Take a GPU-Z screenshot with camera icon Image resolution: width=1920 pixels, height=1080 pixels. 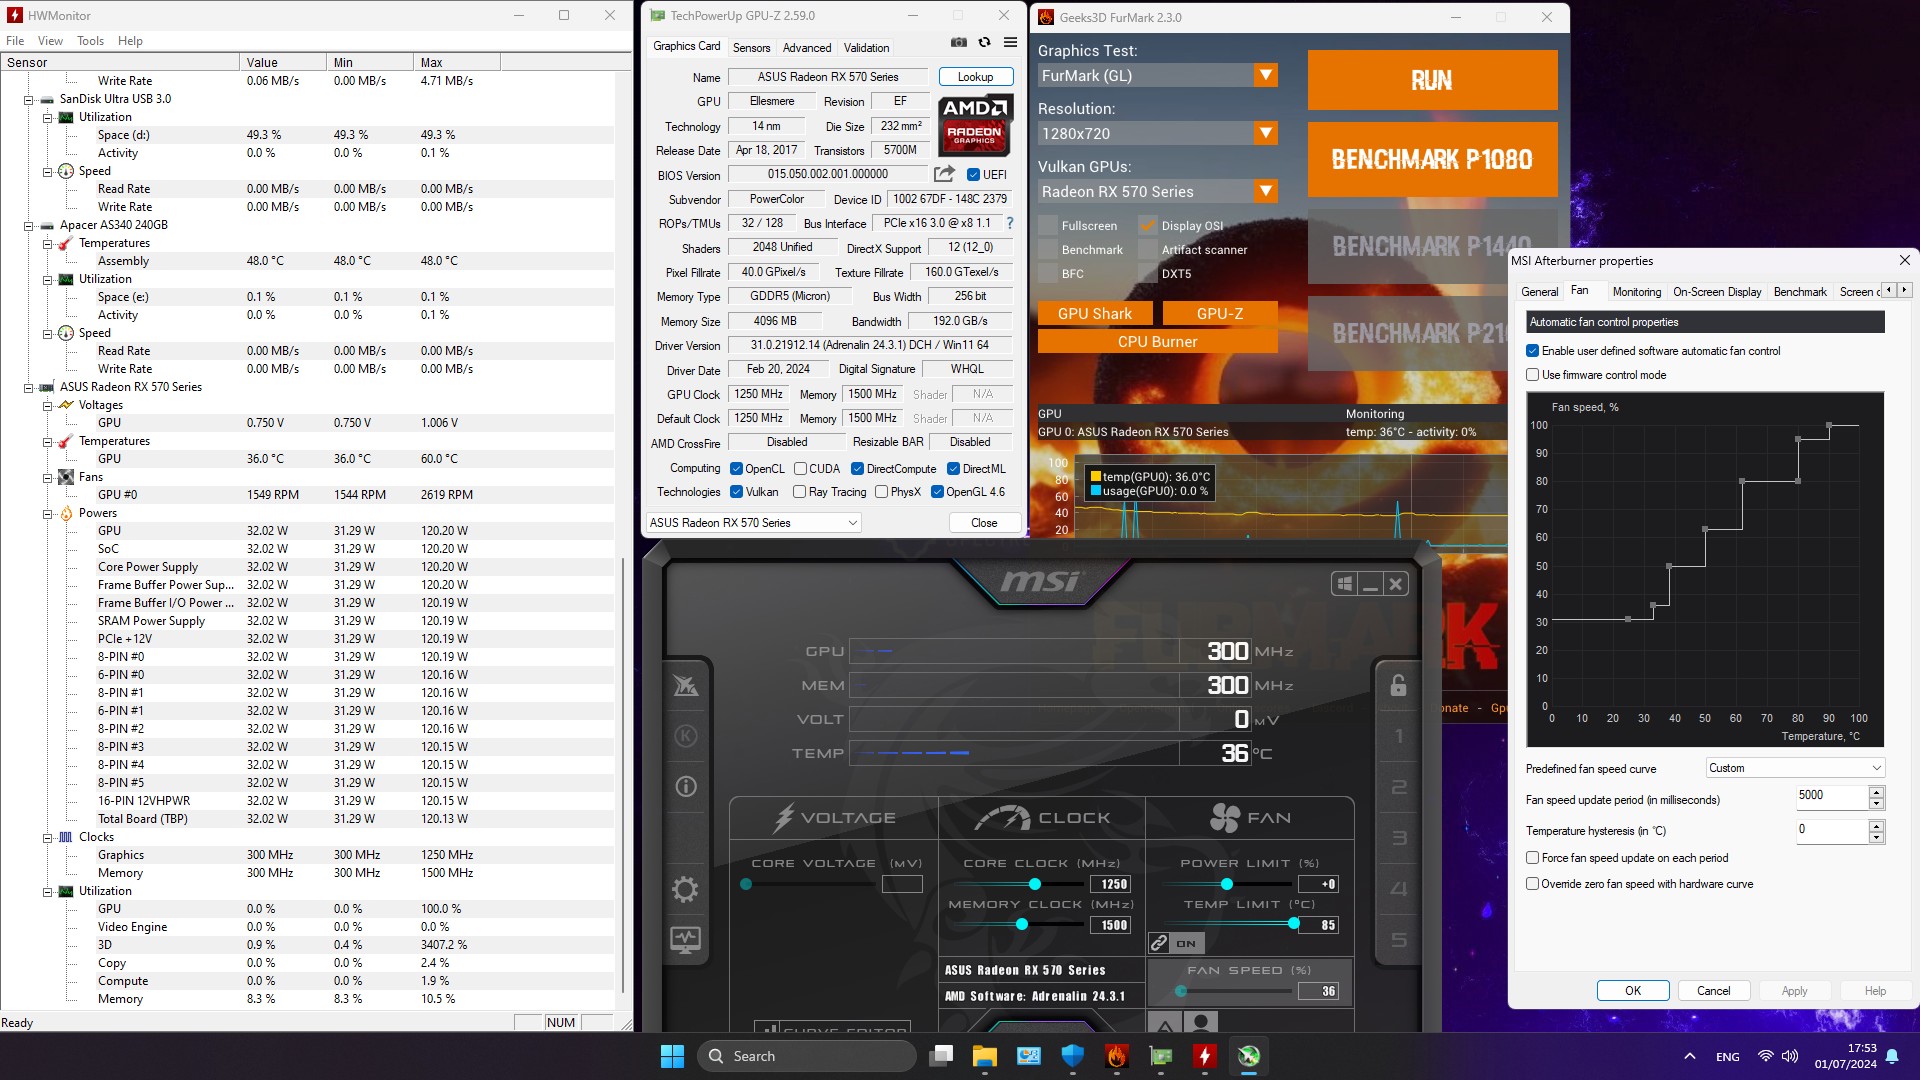click(958, 42)
